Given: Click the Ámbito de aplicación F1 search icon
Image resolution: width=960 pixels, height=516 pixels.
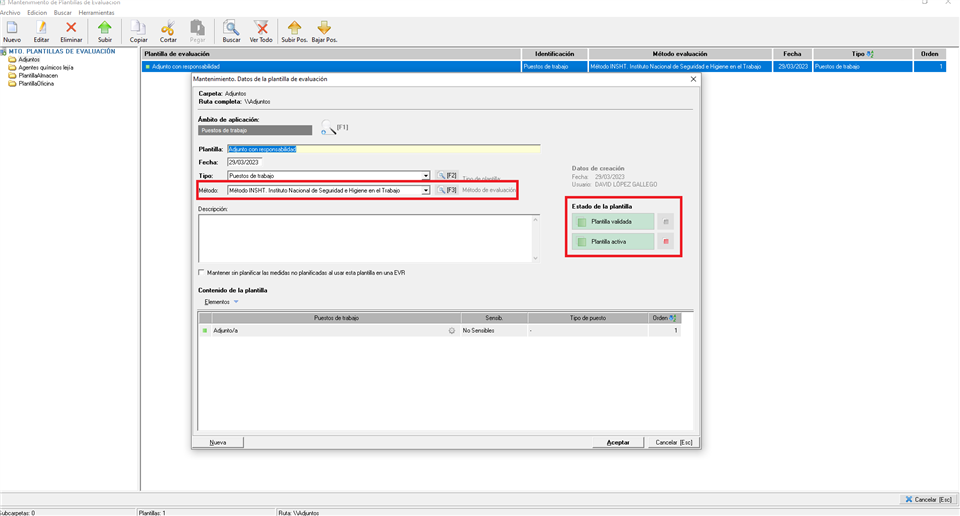Looking at the screenshot, I should coord(328,128).
